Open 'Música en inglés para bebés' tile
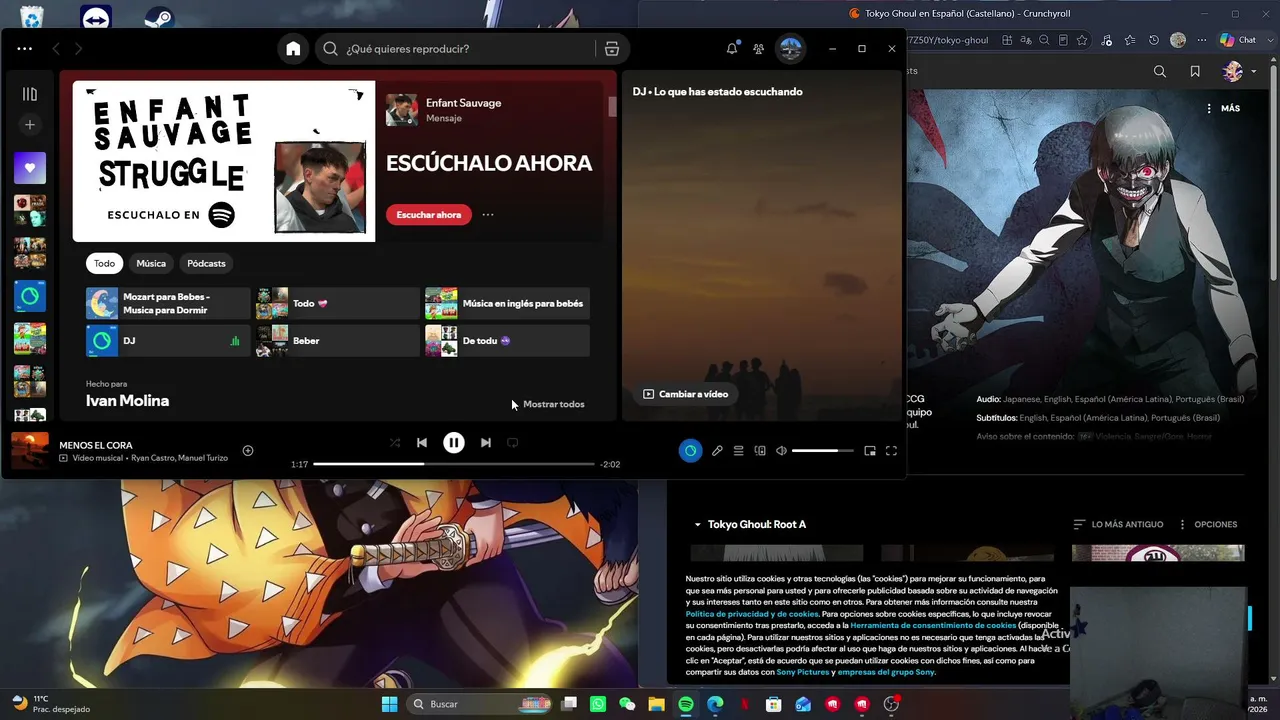The height and width of the screenshot is (720, 1280). [507, 303]
